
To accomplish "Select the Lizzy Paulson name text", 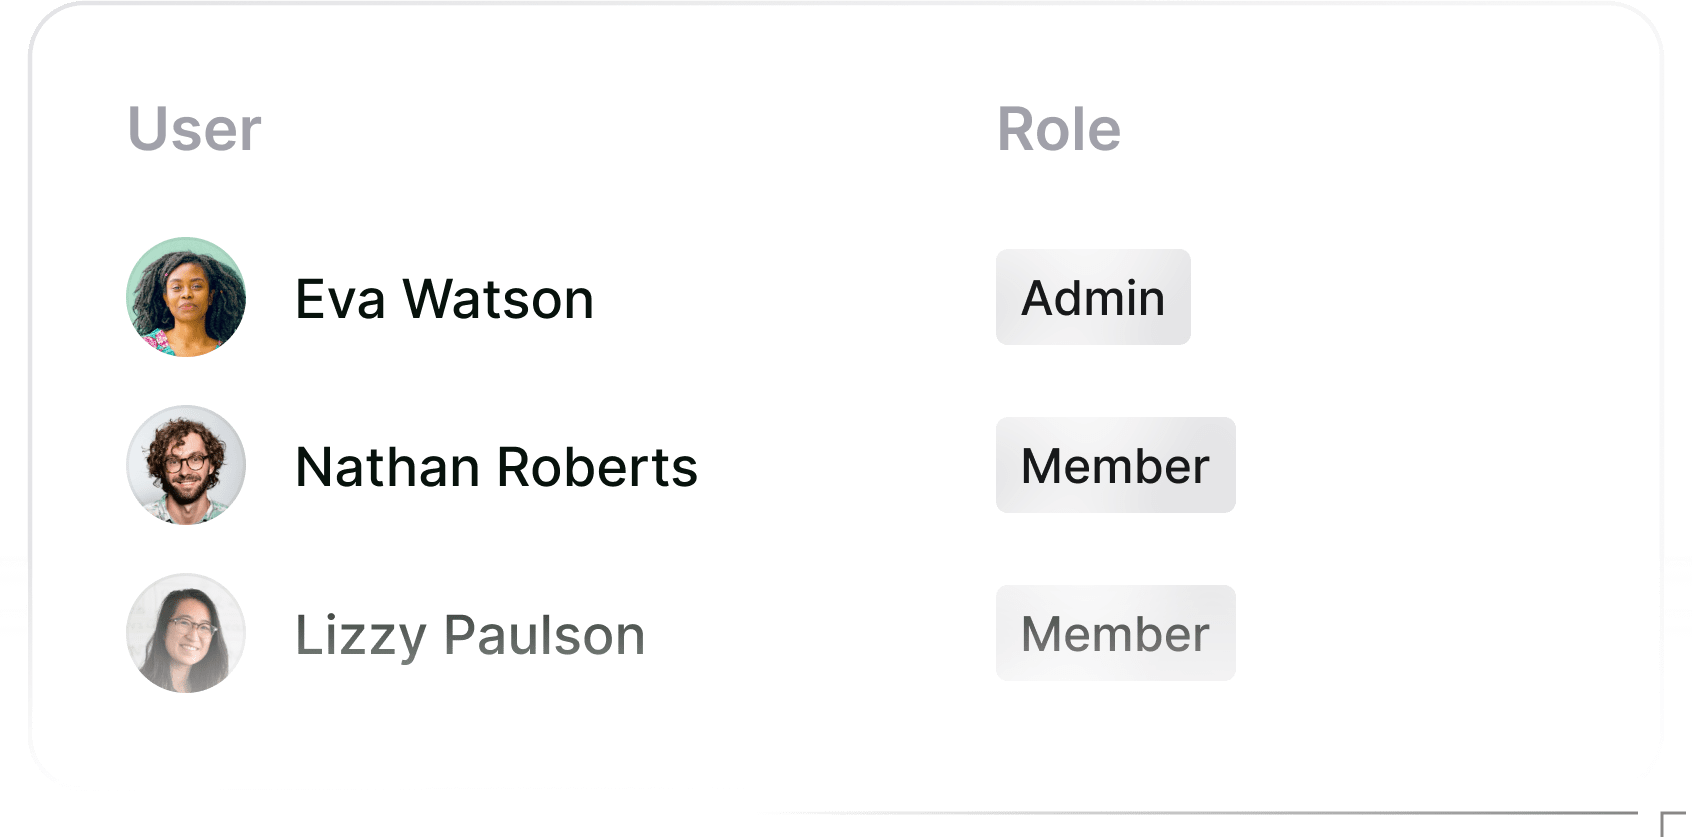I will pyautogui.click(x=470, y=635).
